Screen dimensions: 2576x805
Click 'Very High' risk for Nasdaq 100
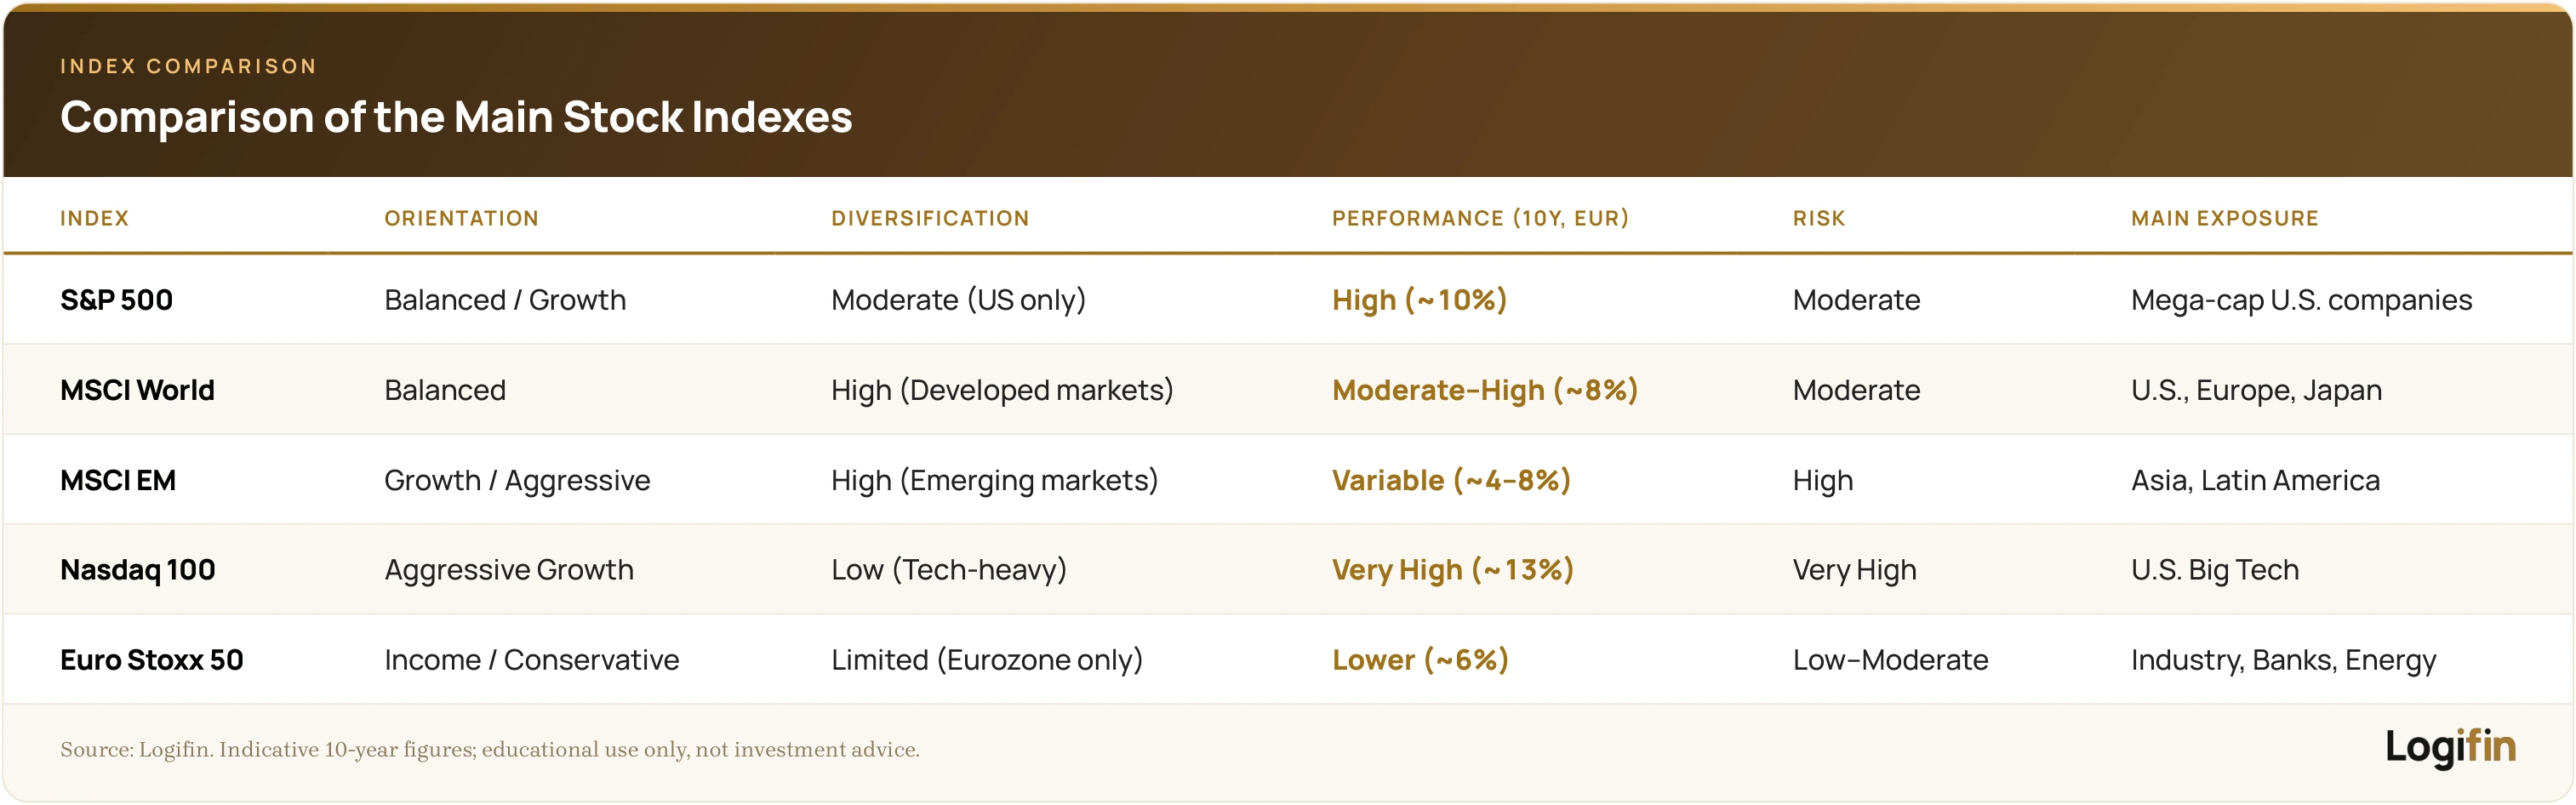[1854, 571]
